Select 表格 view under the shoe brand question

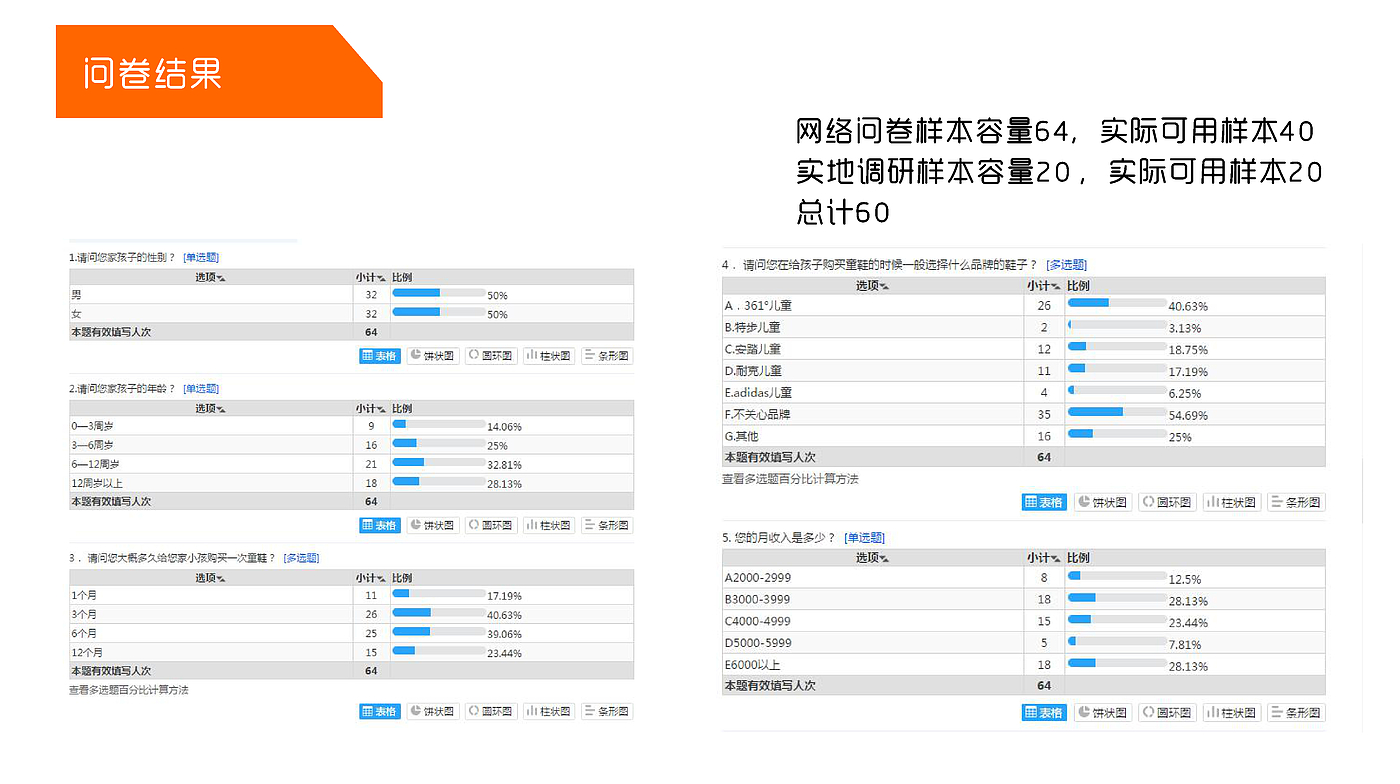[x=1044, y=502]
